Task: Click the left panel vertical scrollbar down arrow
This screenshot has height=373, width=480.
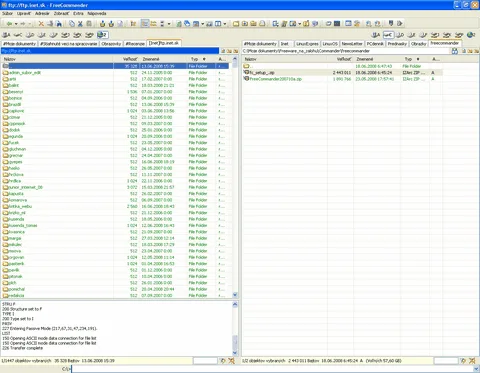Action: pyautogui.click(x=235, y=295)
